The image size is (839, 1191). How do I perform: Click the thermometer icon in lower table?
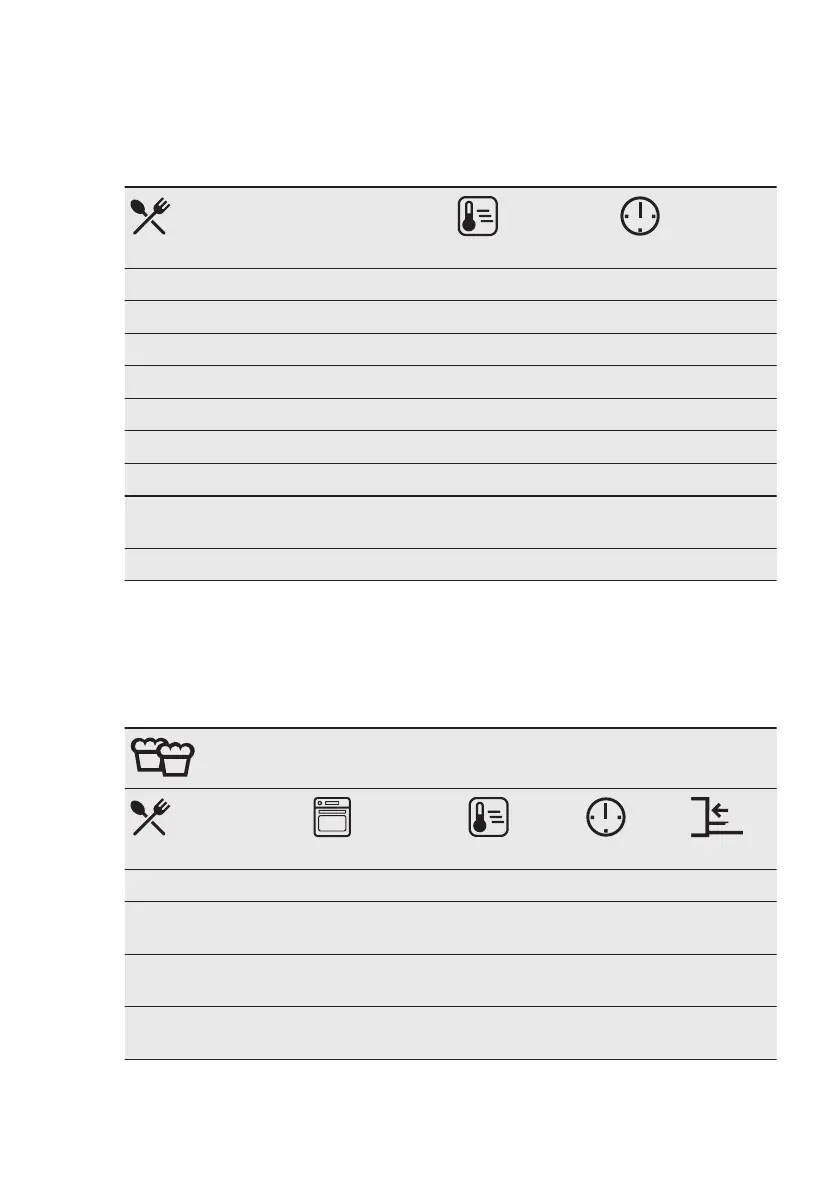pos(489,817)
